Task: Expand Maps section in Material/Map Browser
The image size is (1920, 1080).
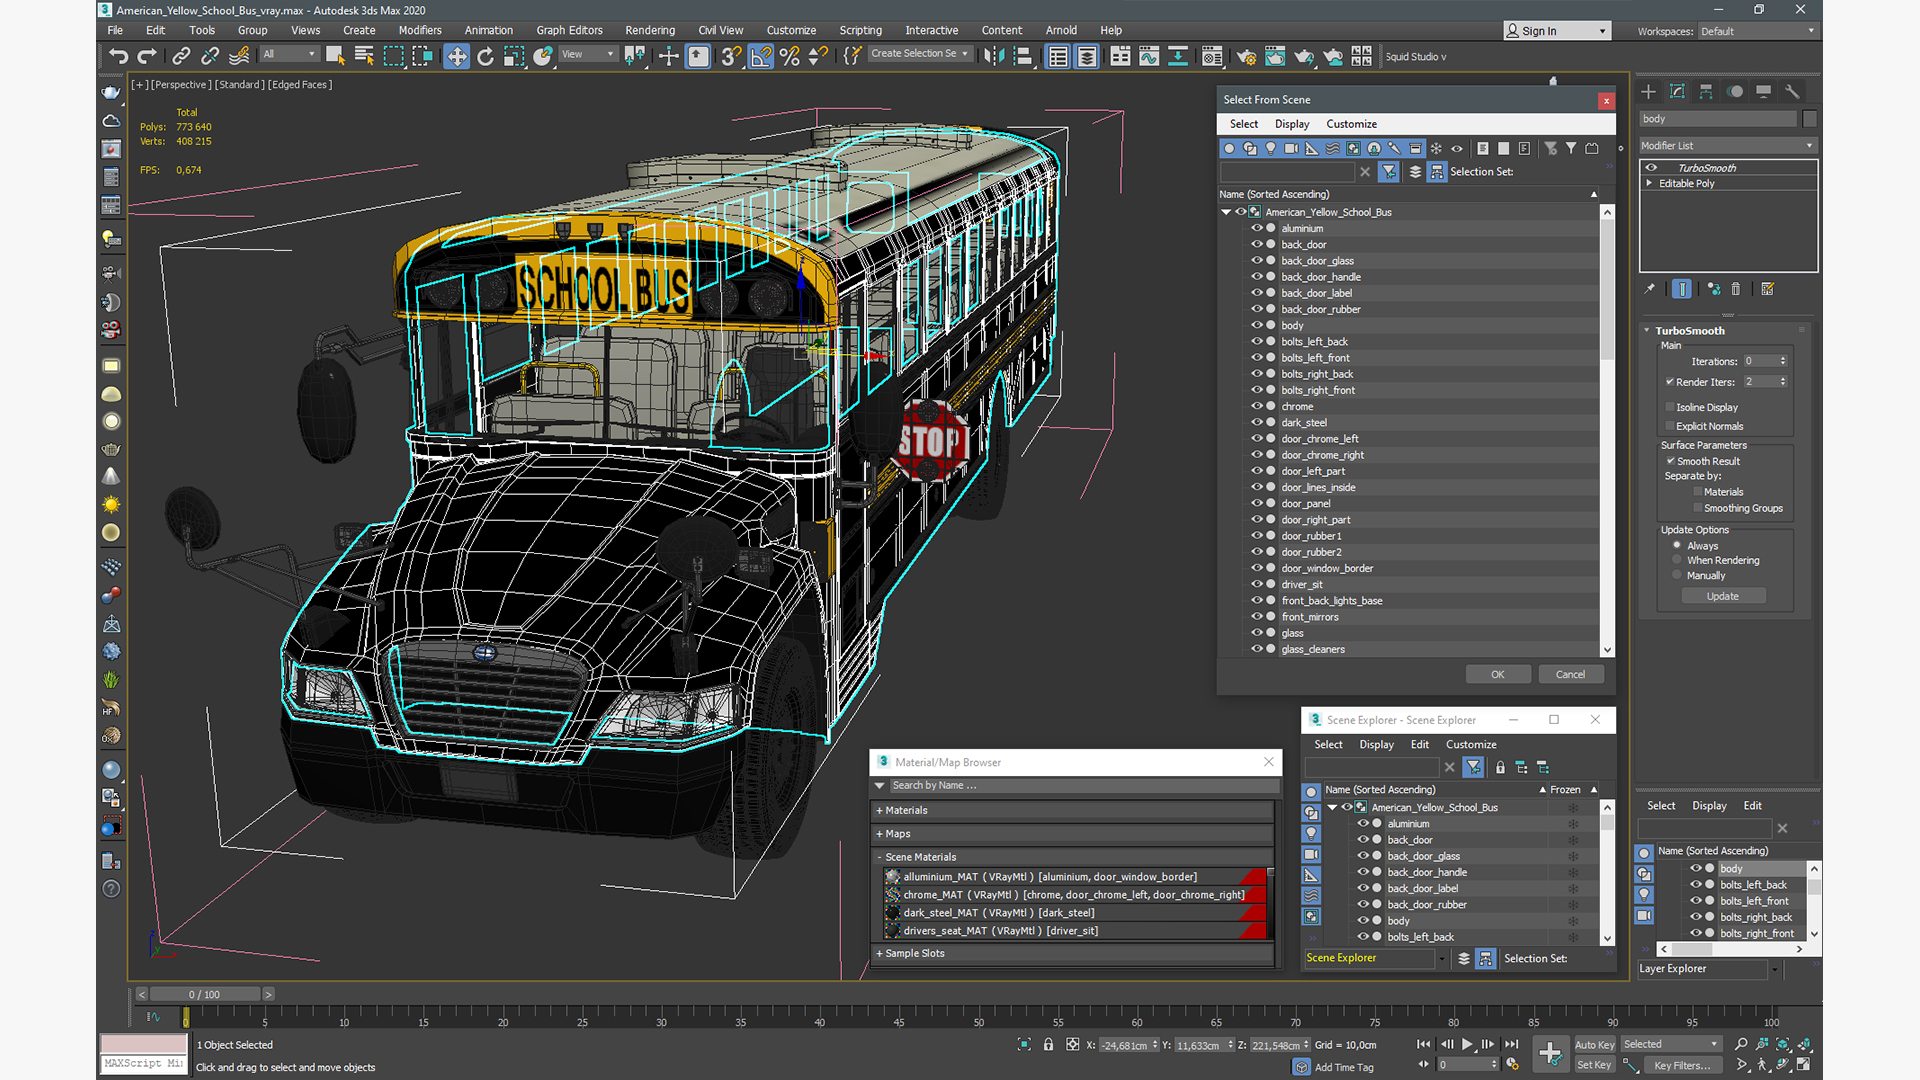Action: tap(1073, 834)
